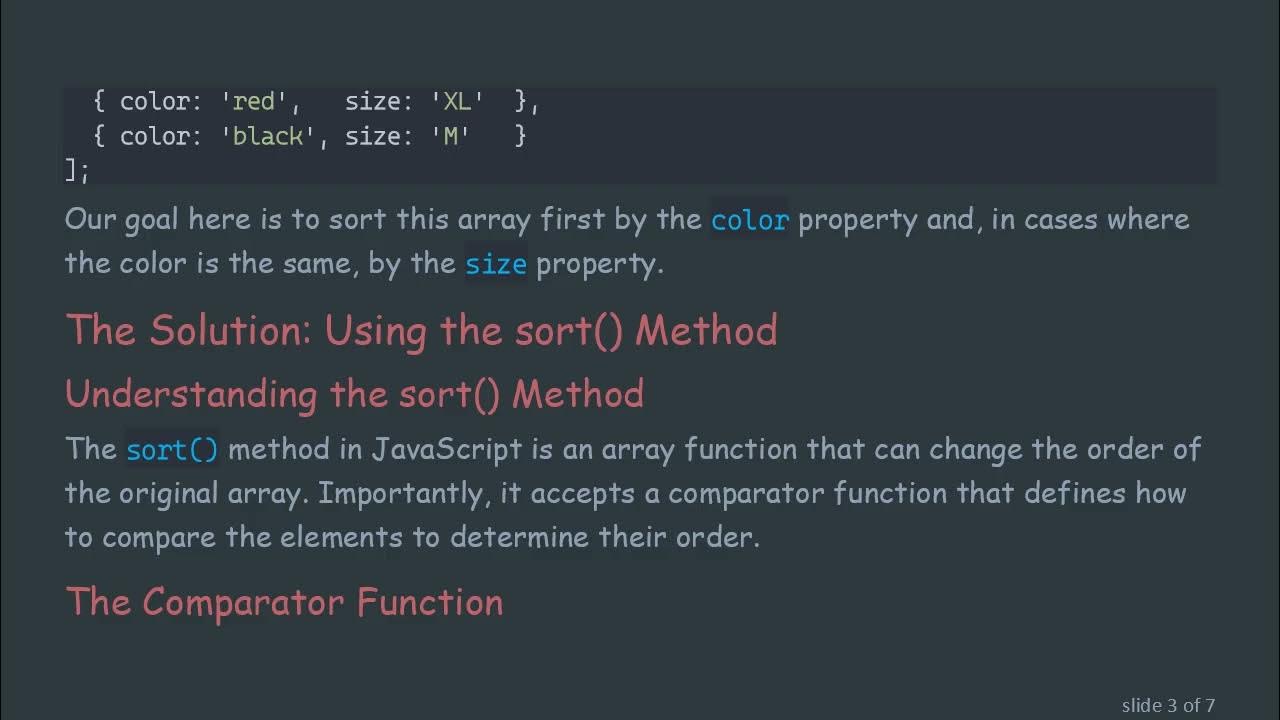Click the 'color:' key in the black object line
Image resolution: width=1280 pixels, height=720 pixels.
(x=160, y=136)
